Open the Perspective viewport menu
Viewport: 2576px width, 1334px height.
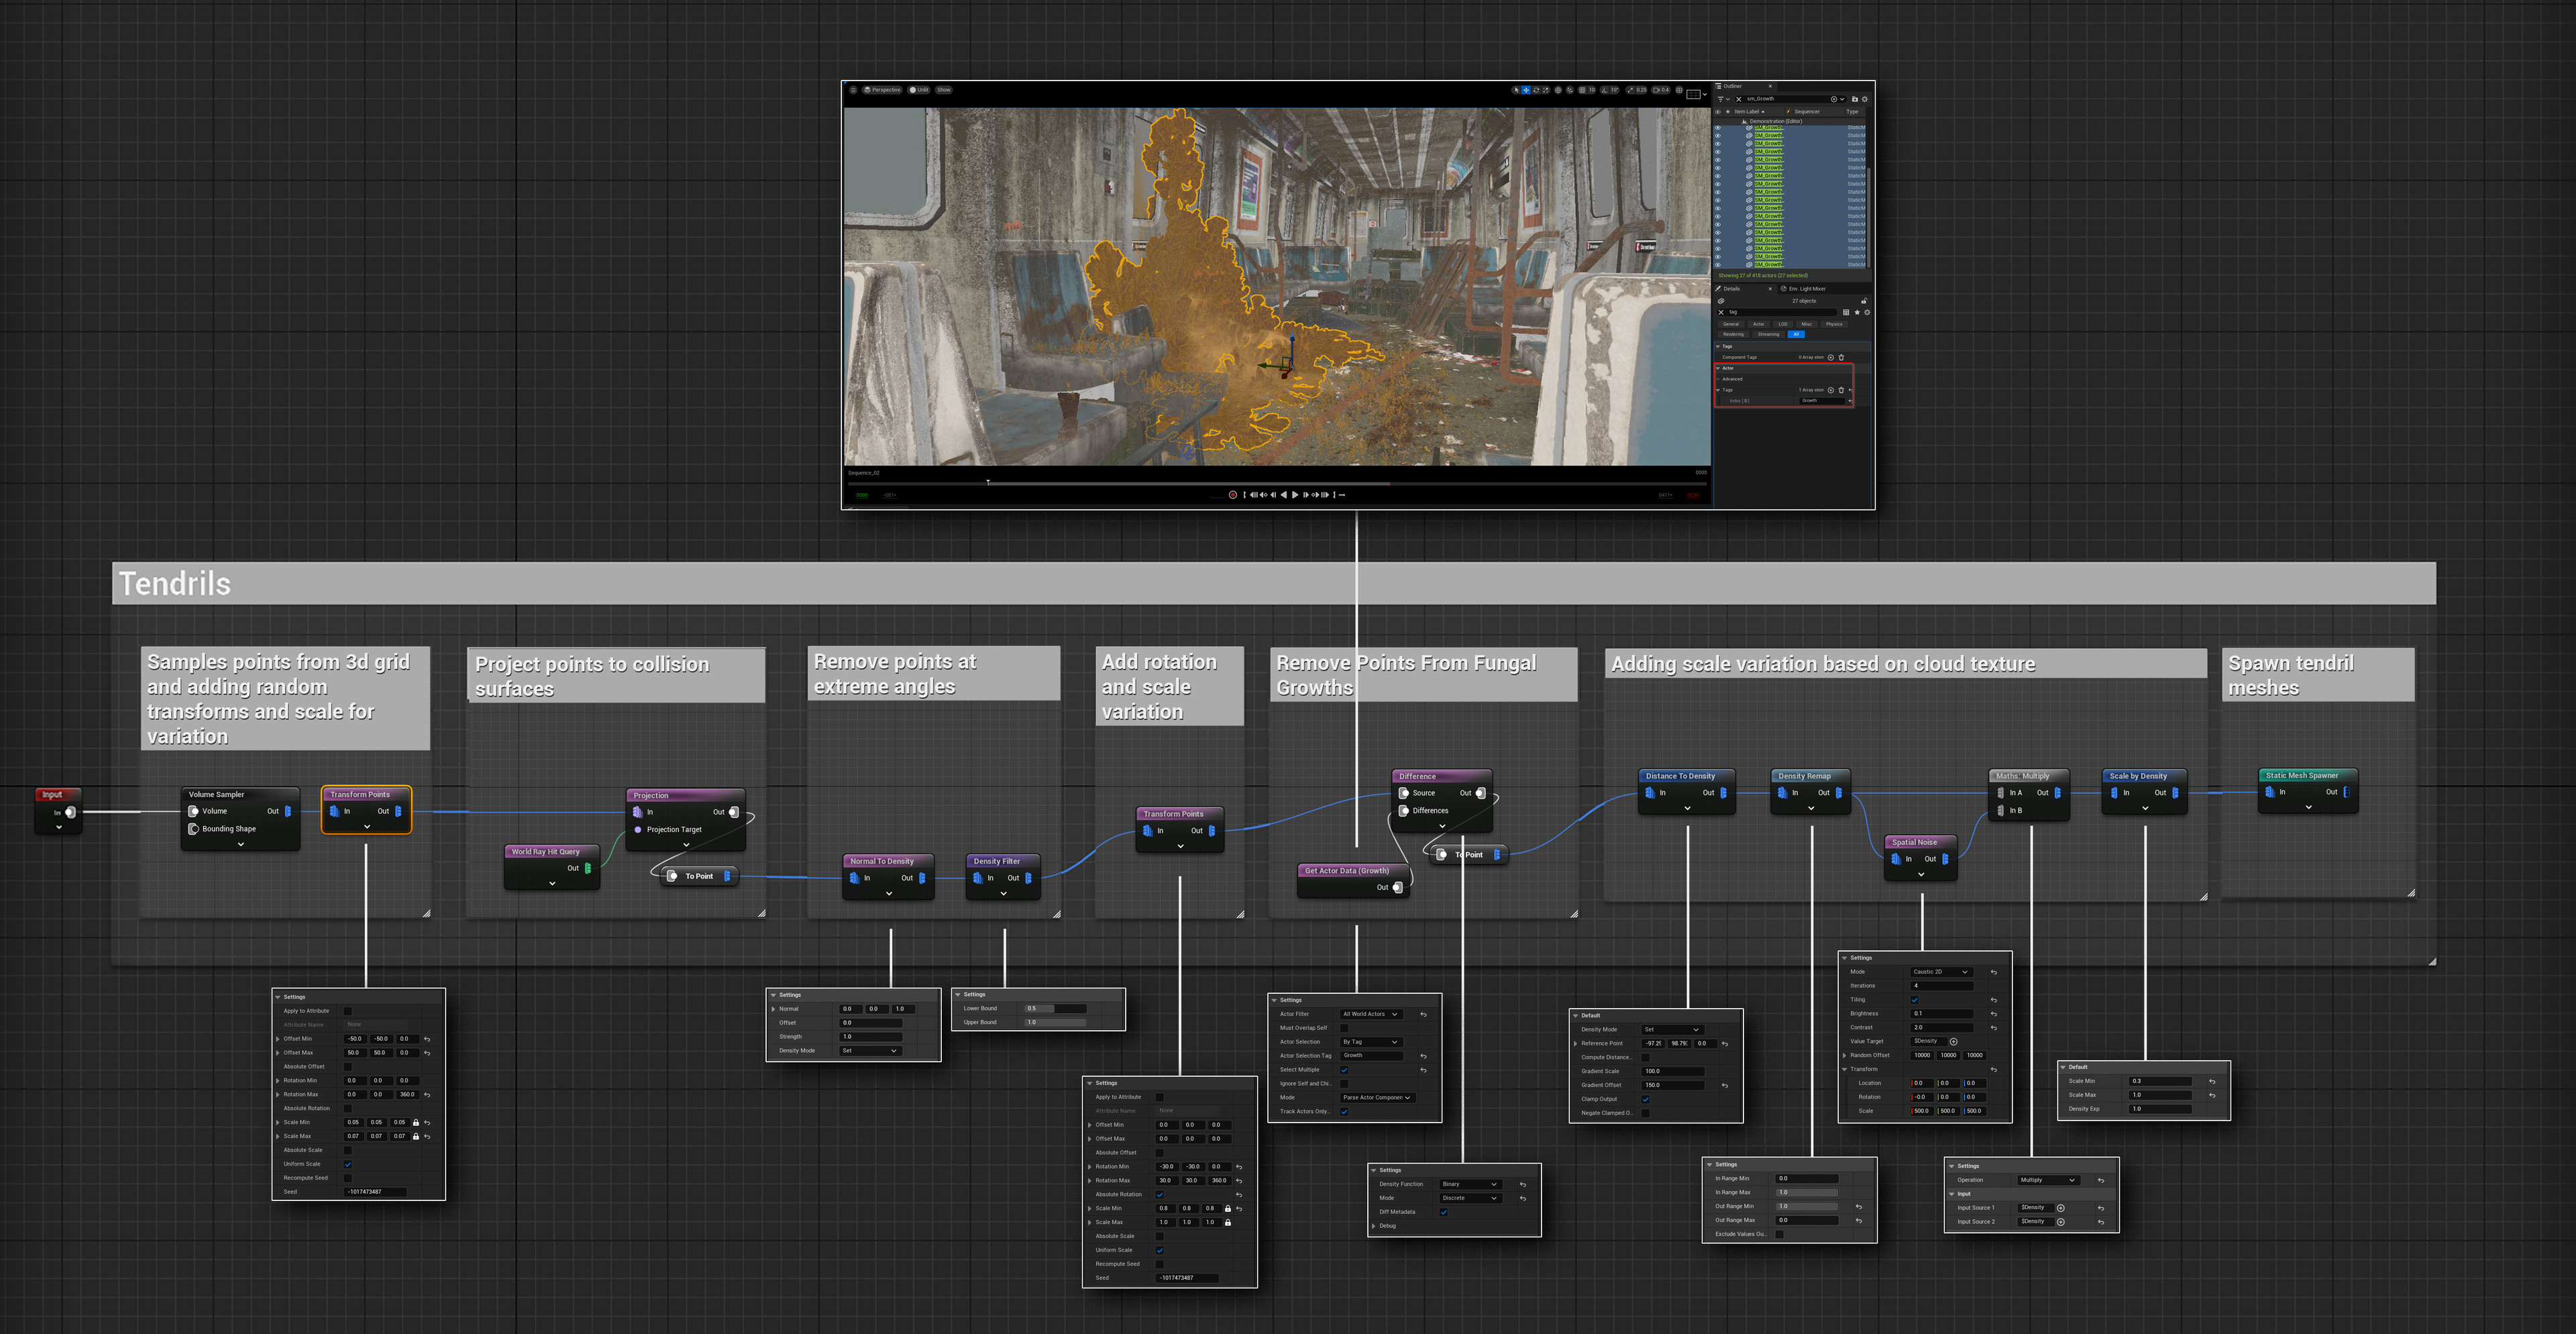882,90
